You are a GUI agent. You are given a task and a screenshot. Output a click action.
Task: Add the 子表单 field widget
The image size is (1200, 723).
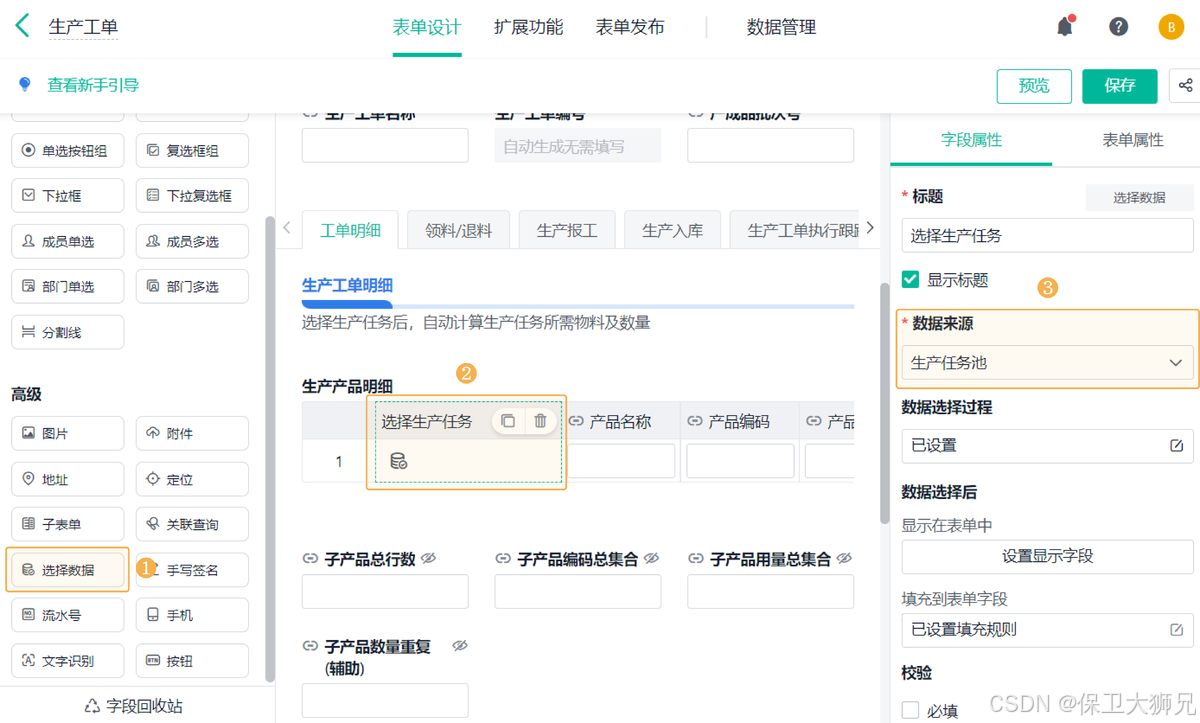pos(68,524)
